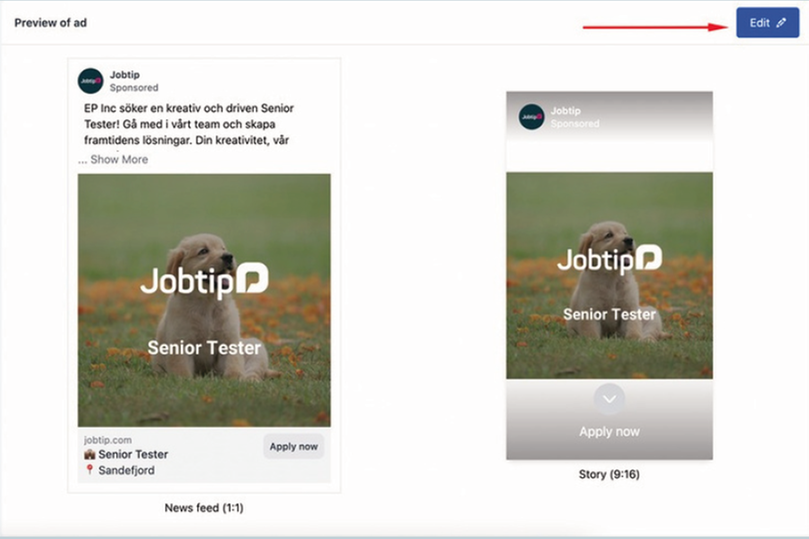Image resolution: width=809 pixels, height=539 pixels.
Task: Click the Jobtip avatar in news feed preview
Action: tap(90, 81)
